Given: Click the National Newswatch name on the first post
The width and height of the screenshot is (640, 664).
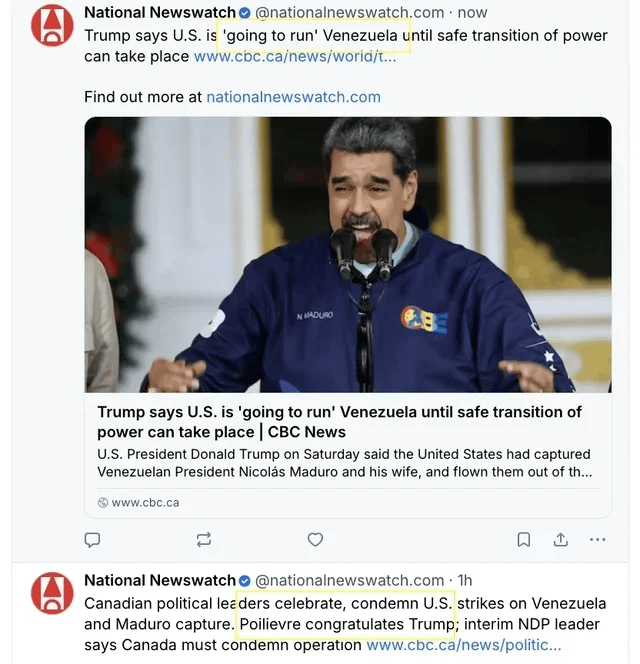Looking at the screenshot, I should 160,13.
